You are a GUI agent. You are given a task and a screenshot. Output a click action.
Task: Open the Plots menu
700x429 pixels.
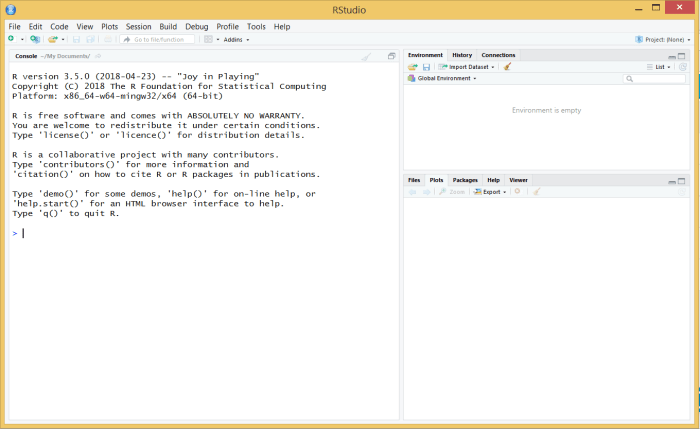click(109, 26)
